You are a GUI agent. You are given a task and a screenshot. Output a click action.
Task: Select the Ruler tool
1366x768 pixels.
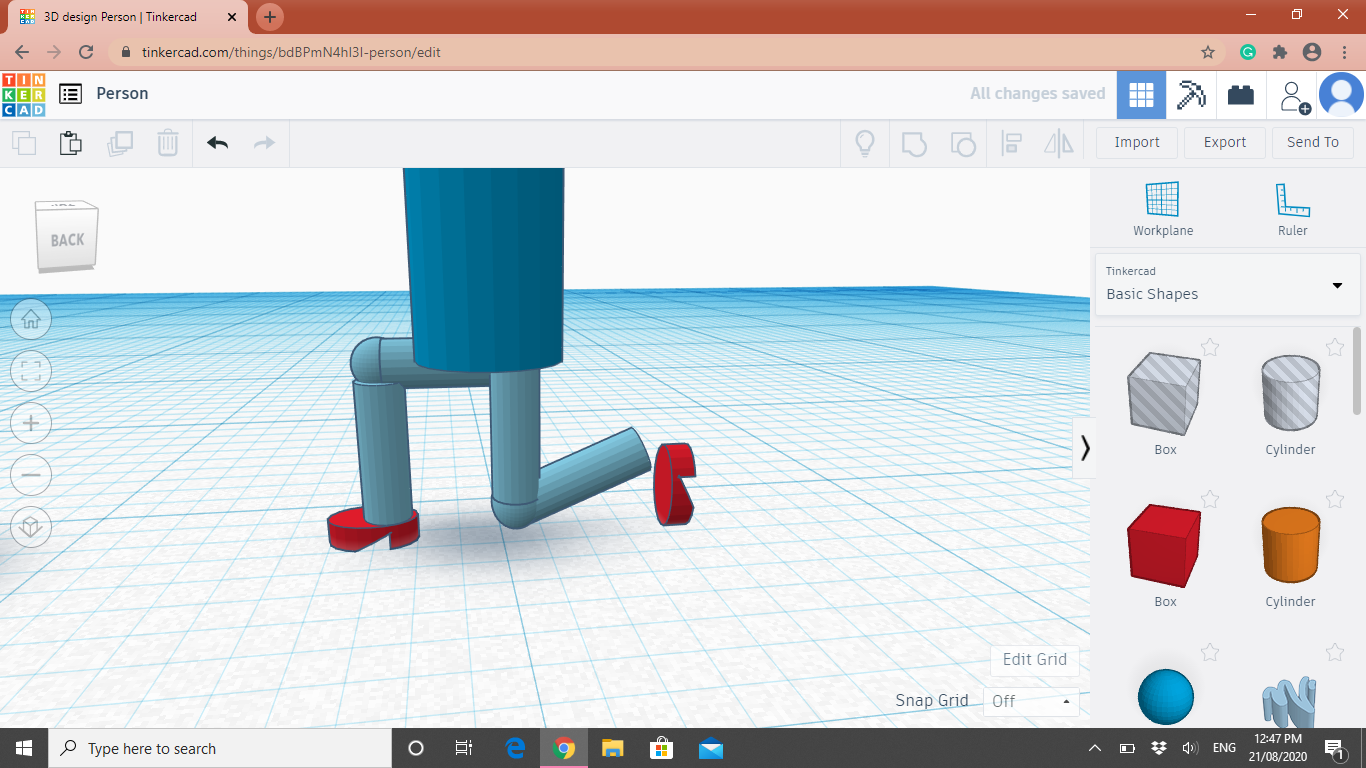(1292, 209)
